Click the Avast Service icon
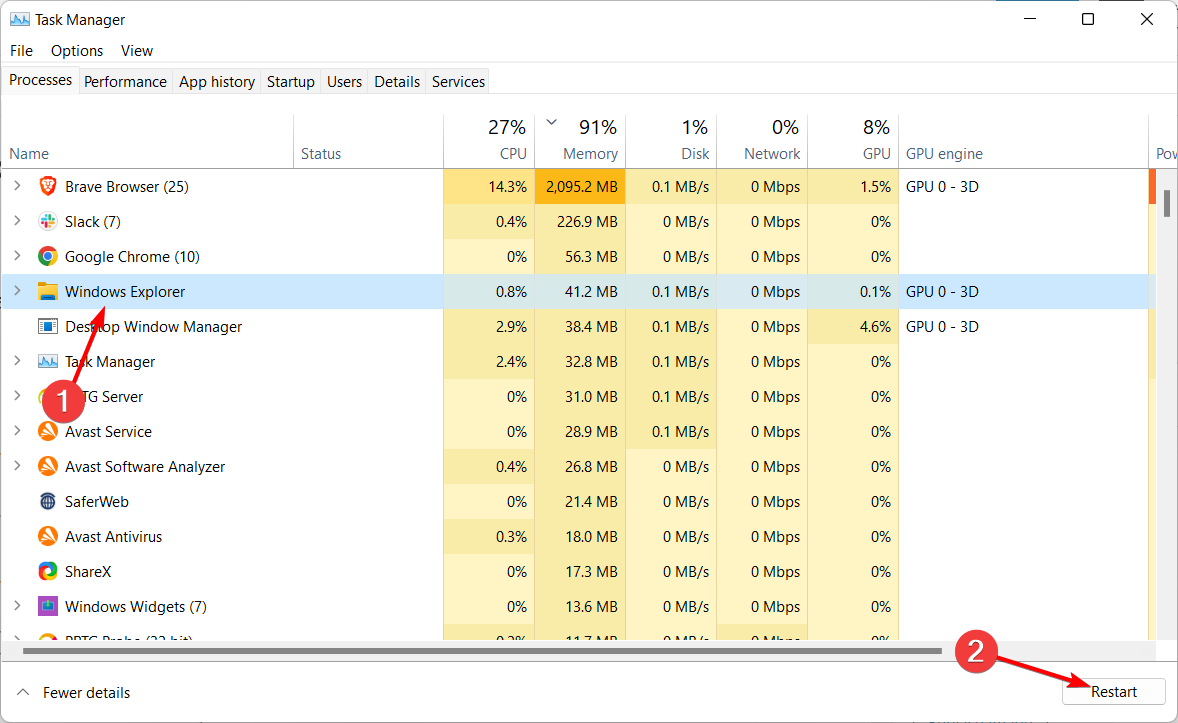Image resolution: width=1178 pixels, height=723 pixels. pyautogui.click(x=47, y=431)
